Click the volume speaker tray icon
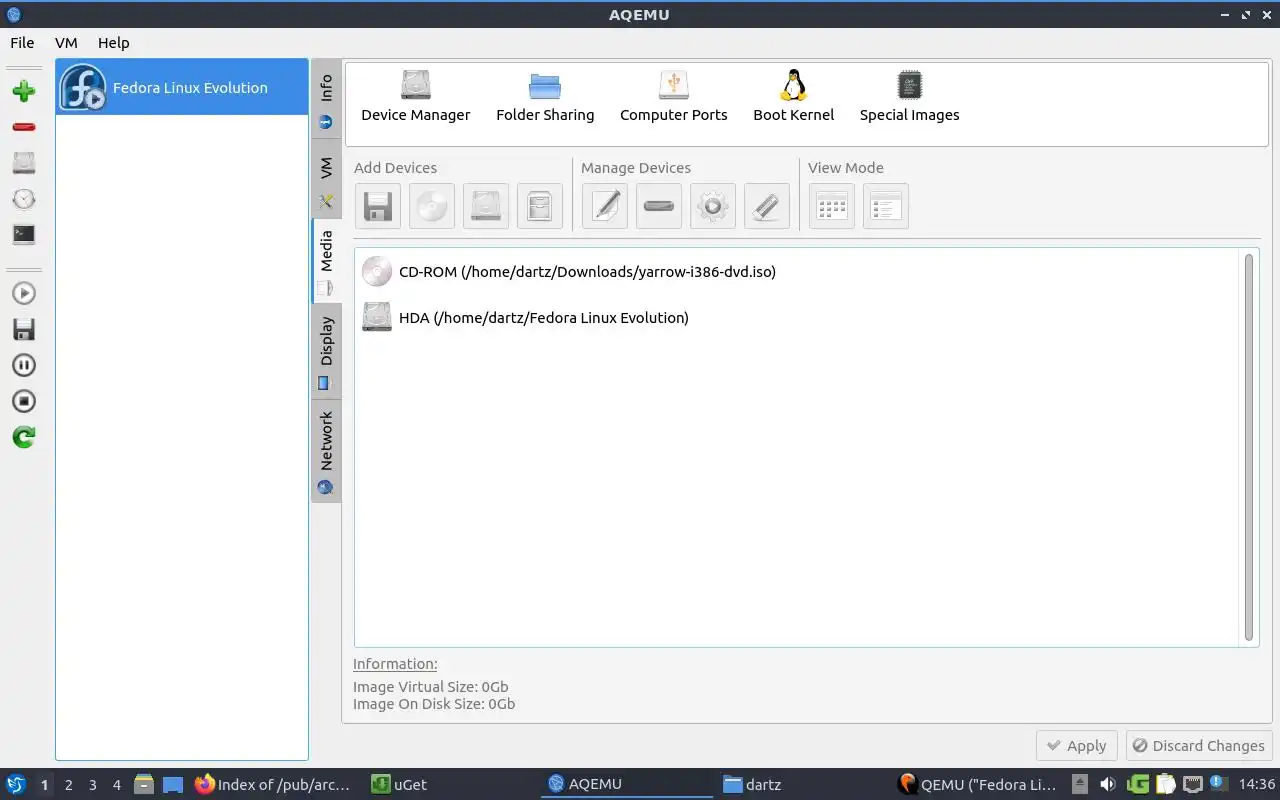This screenshot has height=800, width=1280. 1108,785
